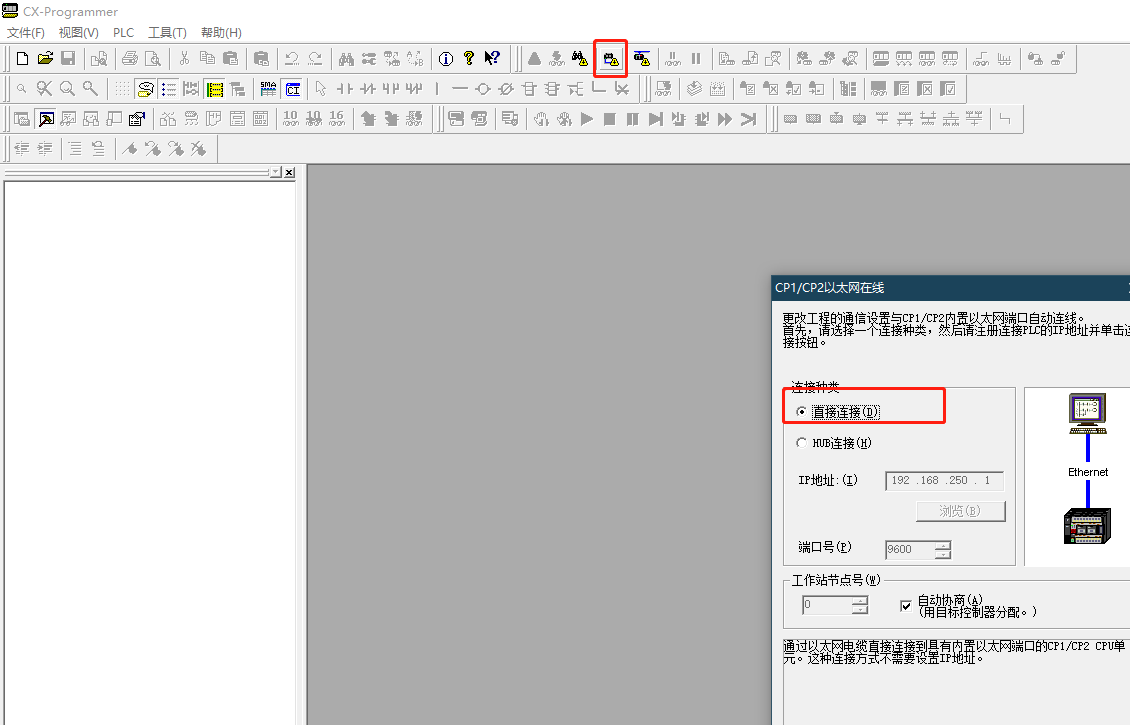Toggle the yellow ladder grid view icon
1130x725 pixels.
215,89
